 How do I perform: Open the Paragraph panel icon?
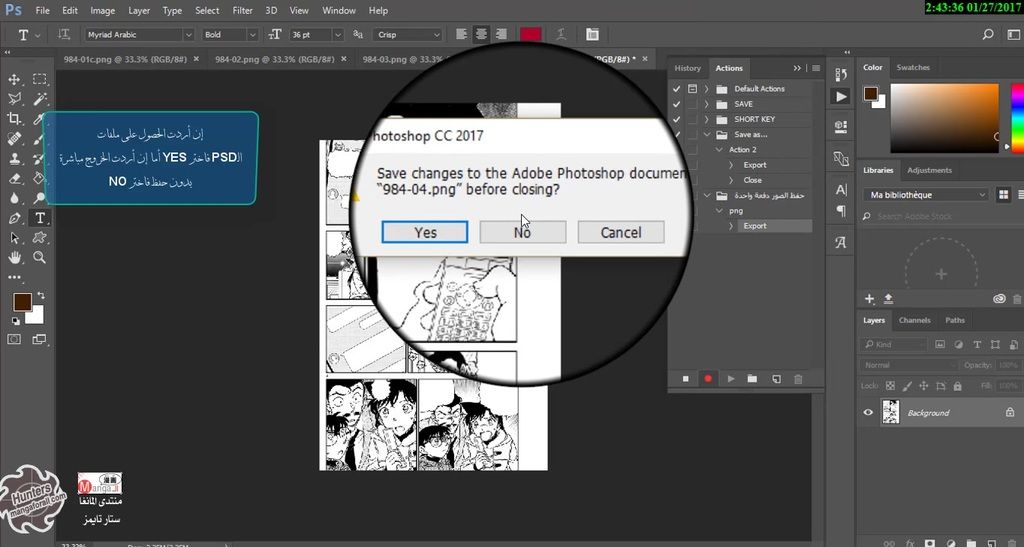point(841,211)
